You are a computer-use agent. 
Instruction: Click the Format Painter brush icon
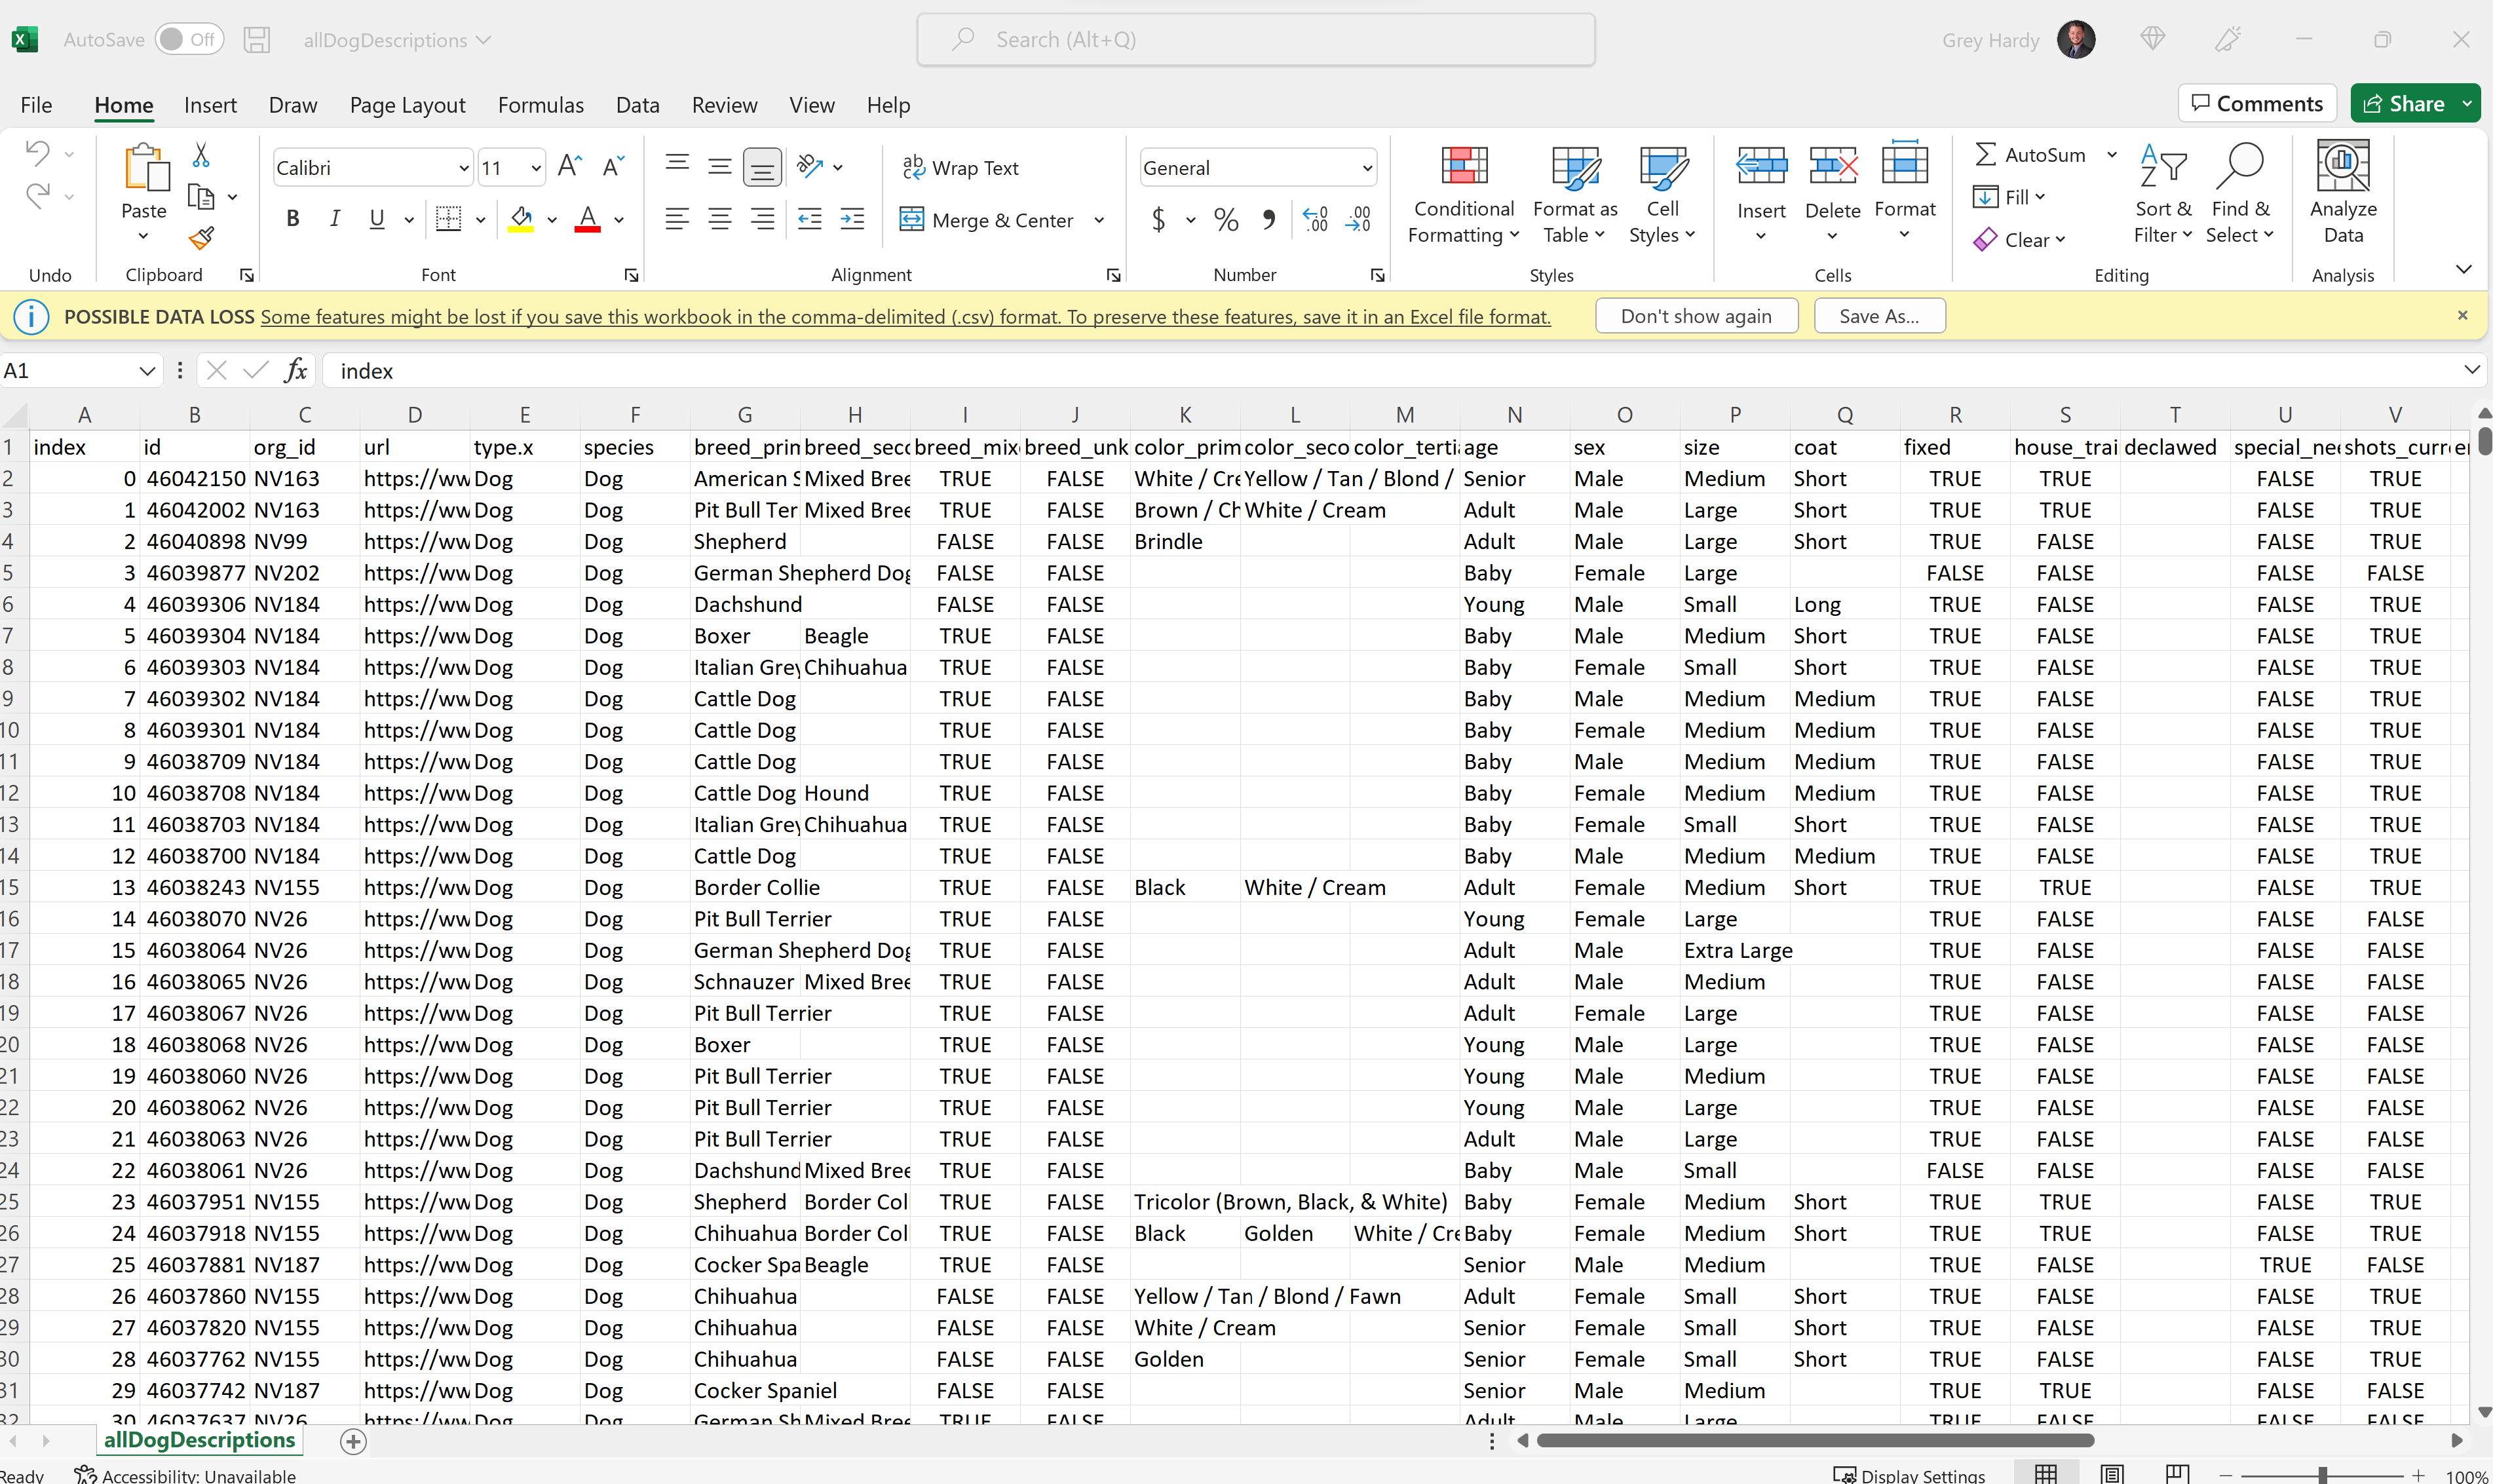click(201, 238)
